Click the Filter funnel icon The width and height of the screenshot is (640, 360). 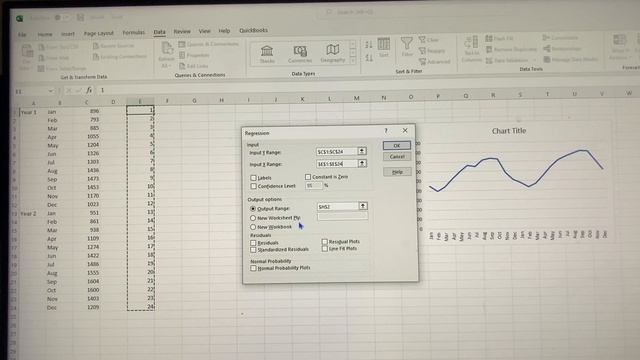click(x=407, y=47)
